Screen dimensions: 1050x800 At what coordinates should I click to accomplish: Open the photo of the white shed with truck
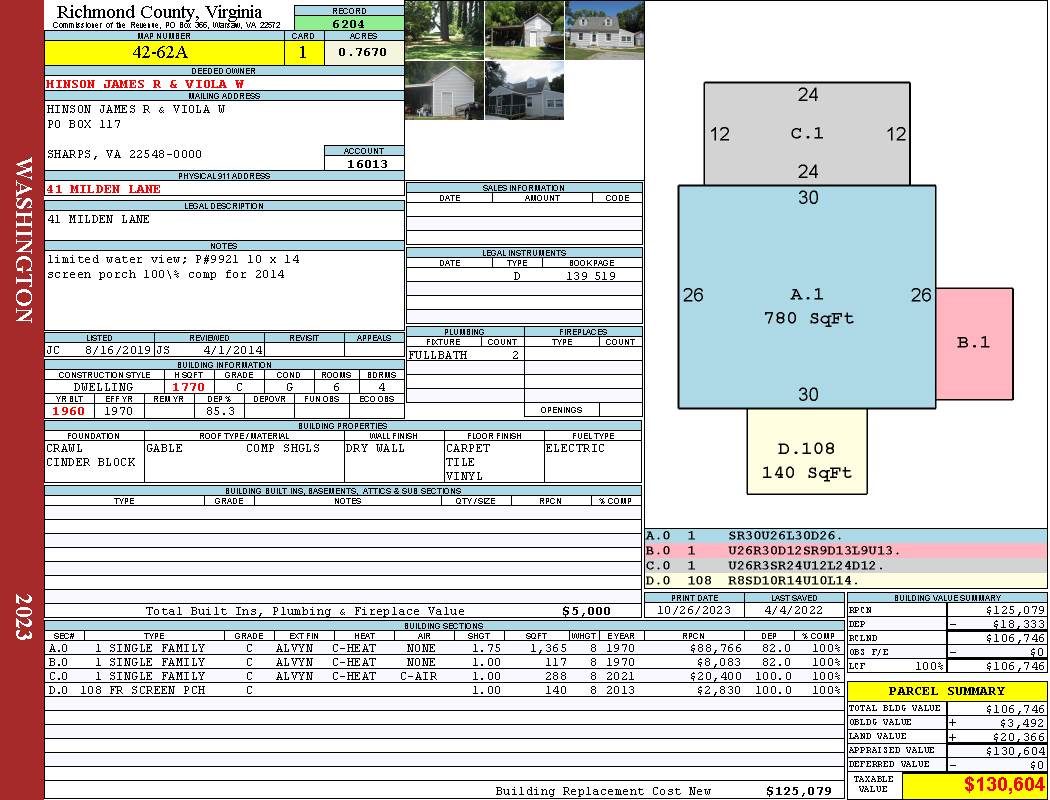click(x=444, y=90)
